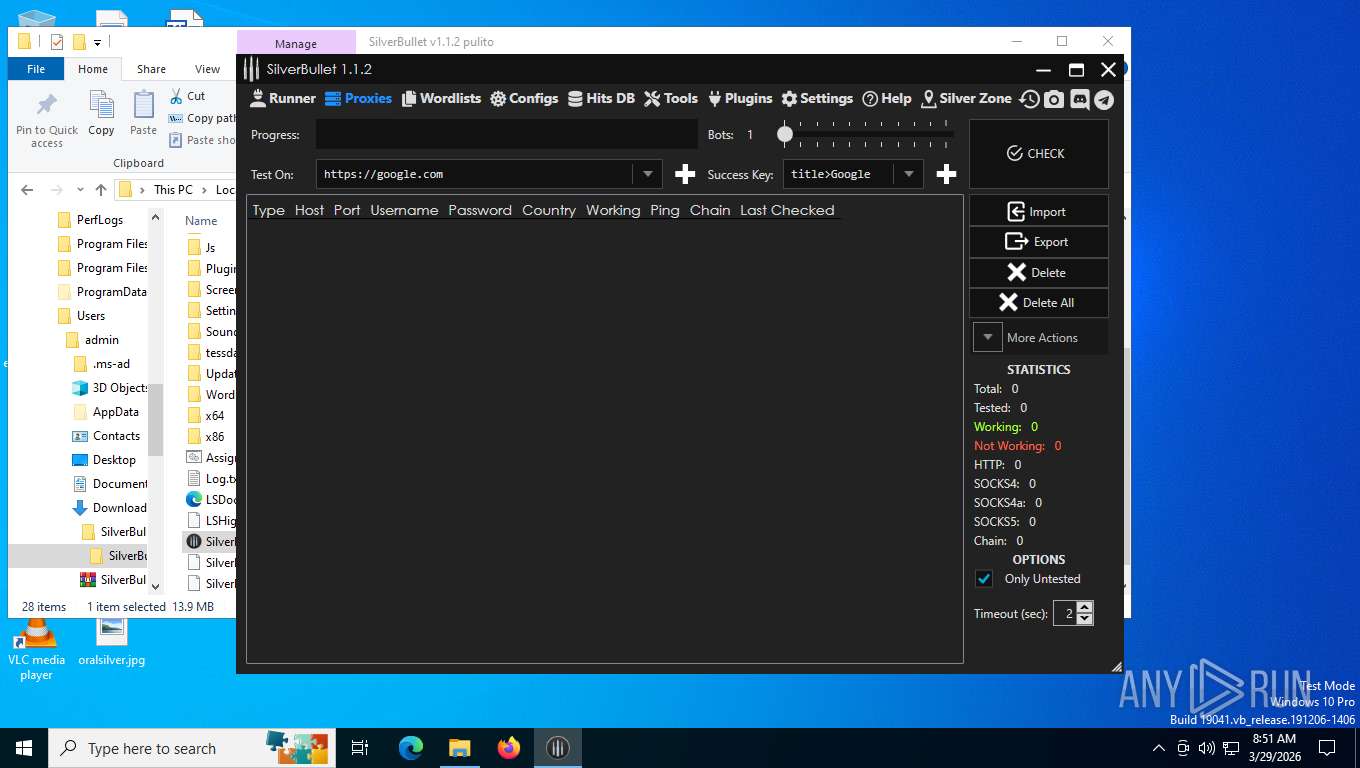1360x768 pixels.
Task: Open the Discord icon link
Action: point(1079,99)
